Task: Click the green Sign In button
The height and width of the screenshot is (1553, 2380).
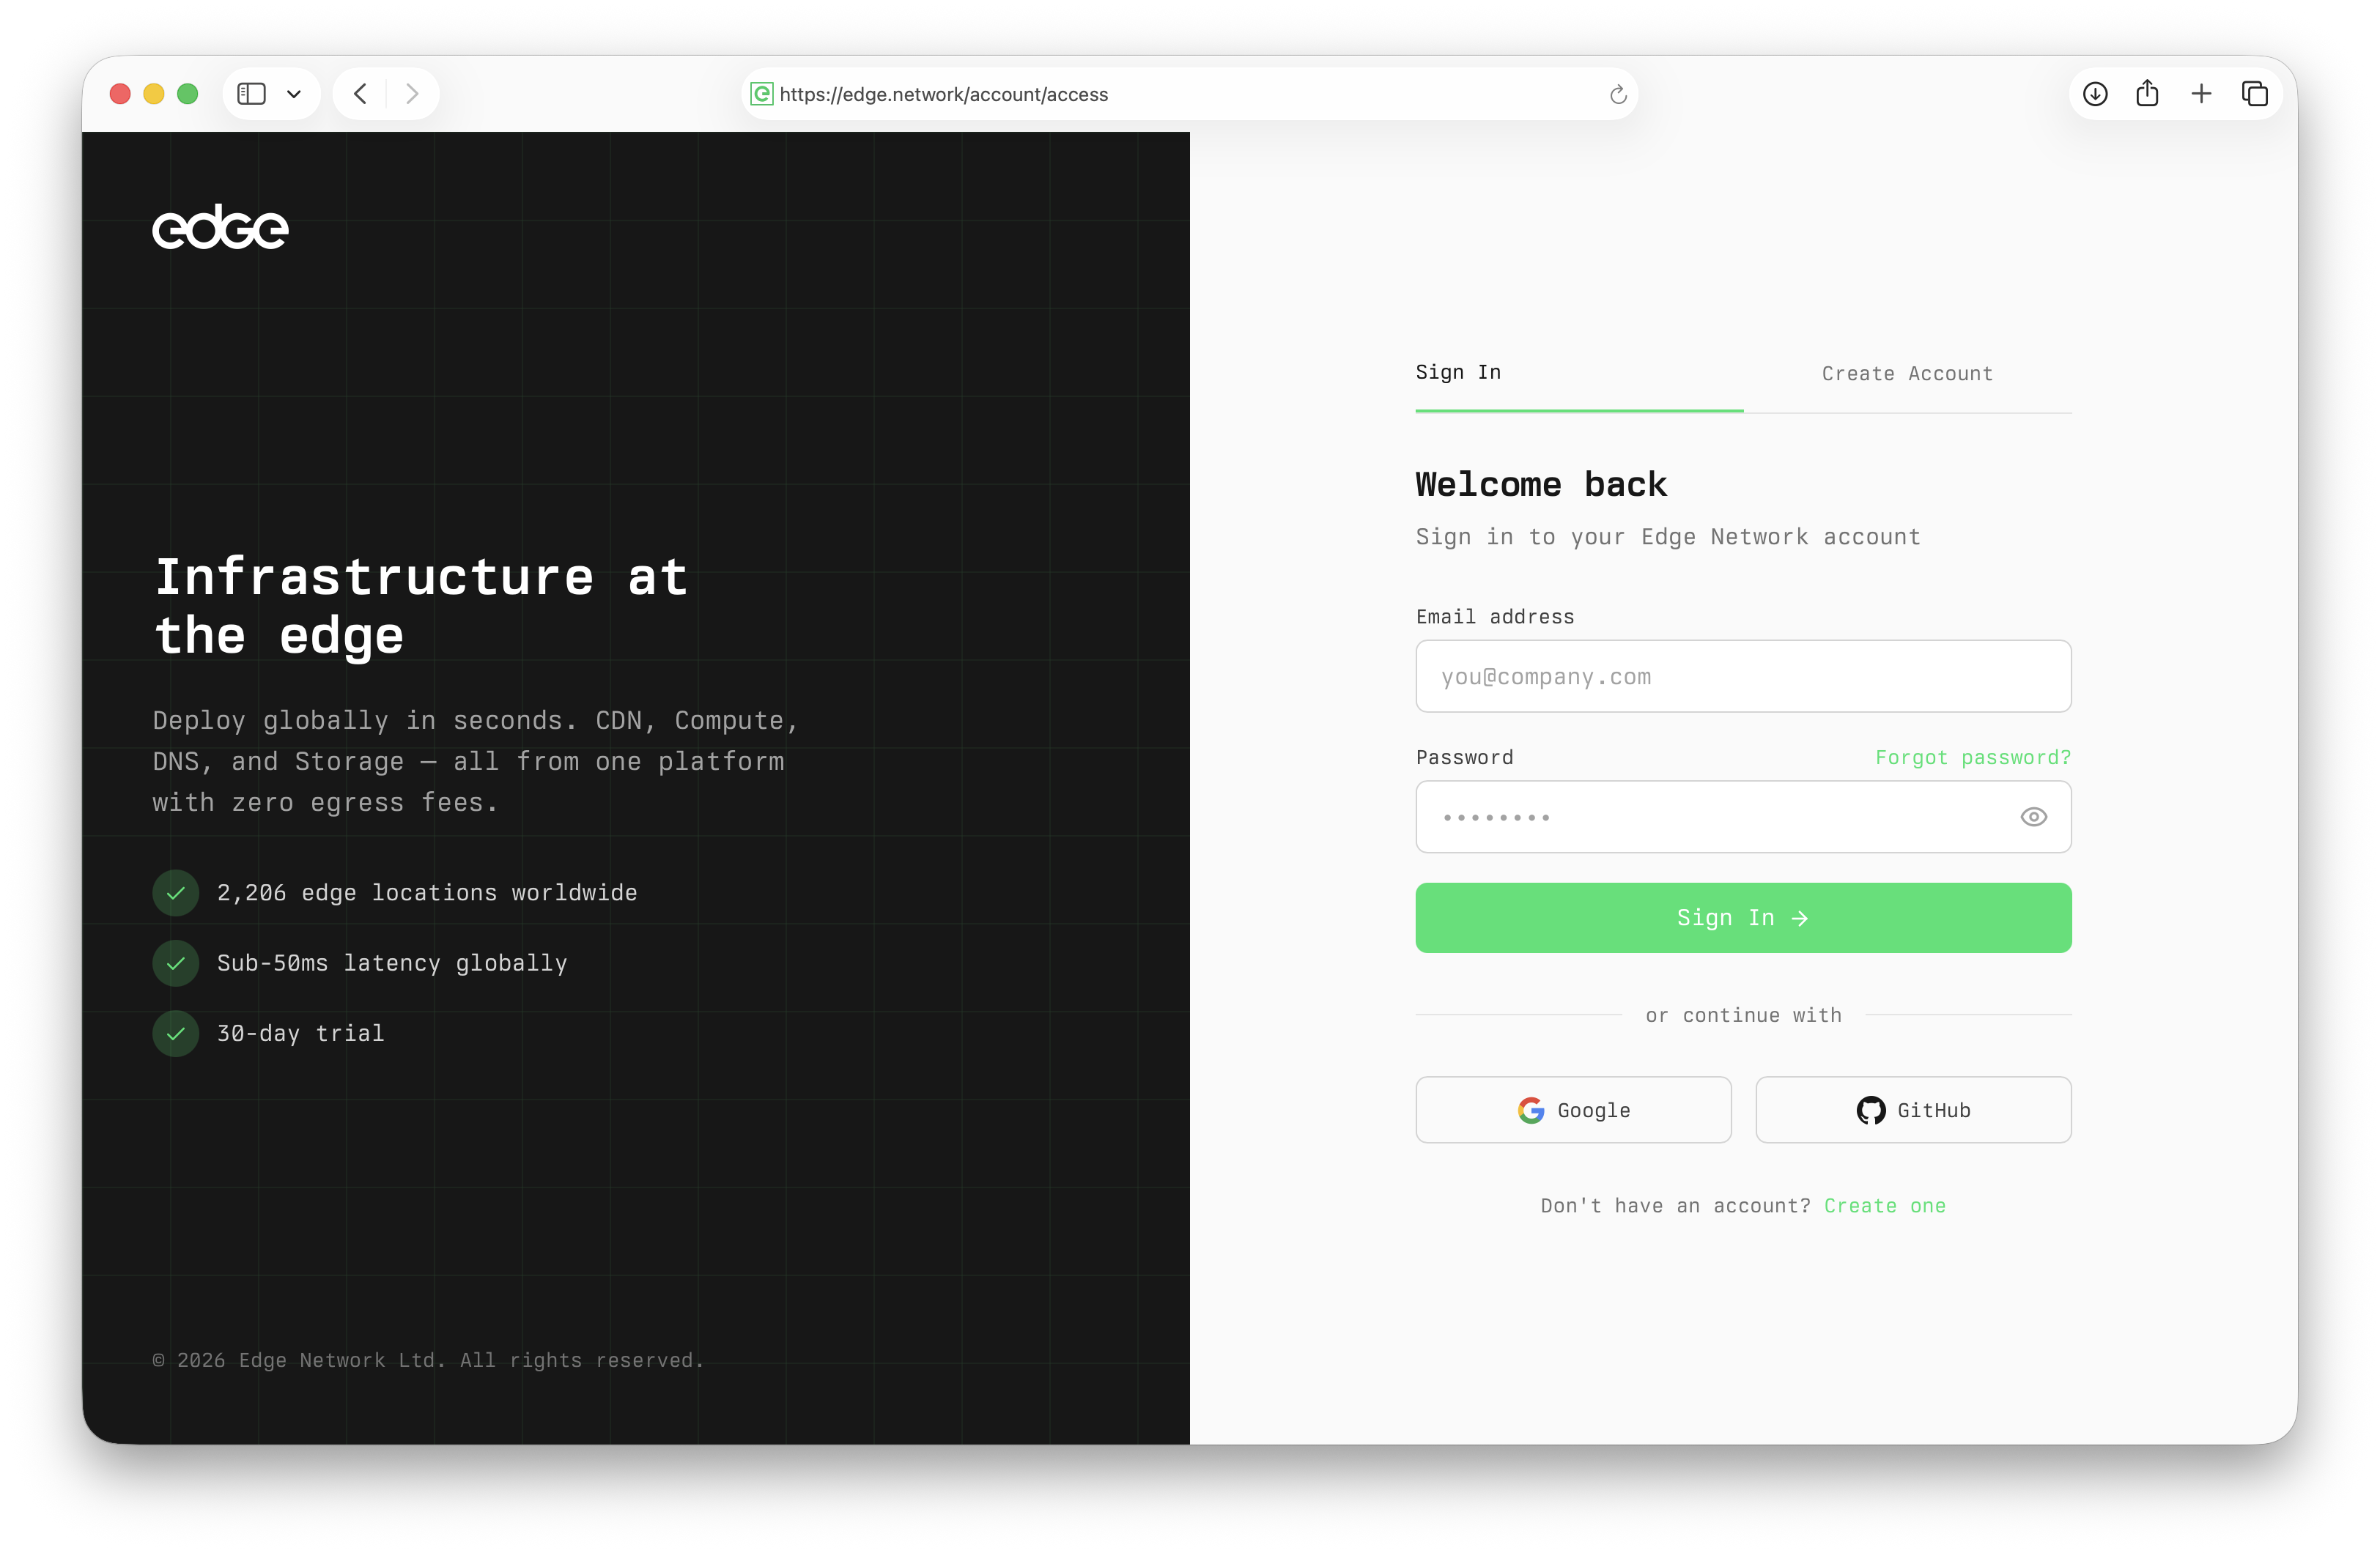Action: click(x=1743, y=917)
